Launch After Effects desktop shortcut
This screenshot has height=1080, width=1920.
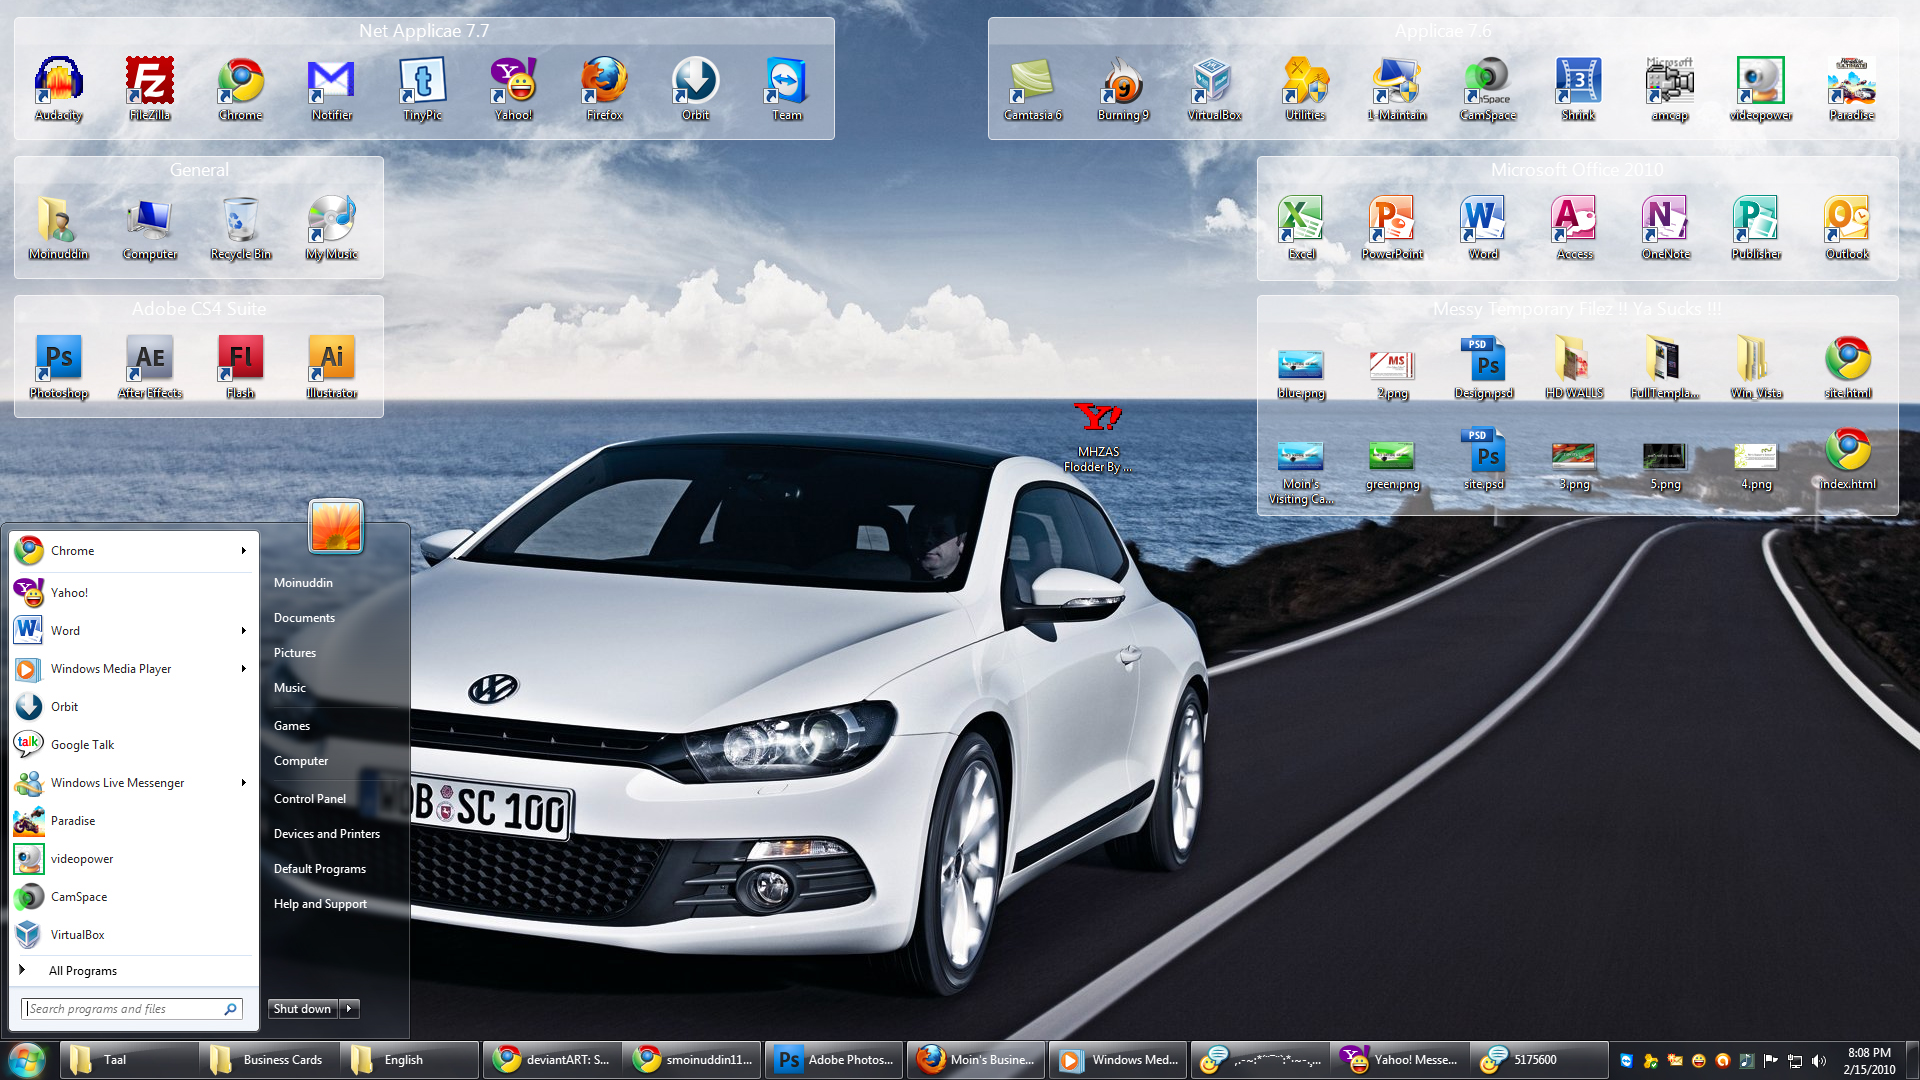tap(150, 367)
